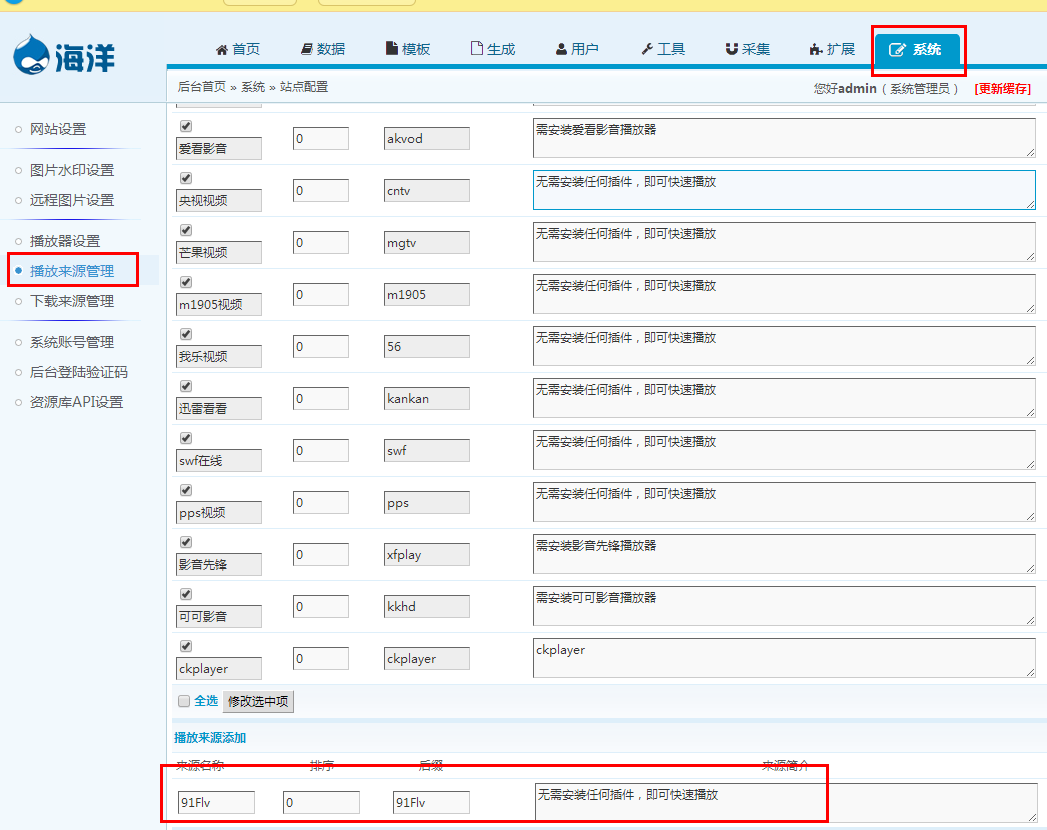Focus the swf suffix field

(x=427, y=451)
